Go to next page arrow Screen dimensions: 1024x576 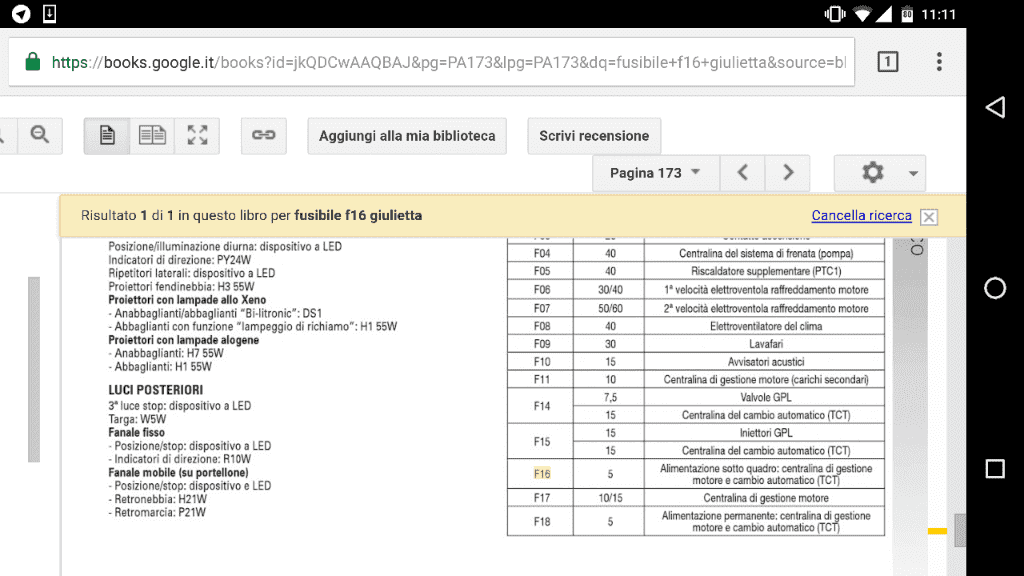pyautogui.click(x=788, y=173)
